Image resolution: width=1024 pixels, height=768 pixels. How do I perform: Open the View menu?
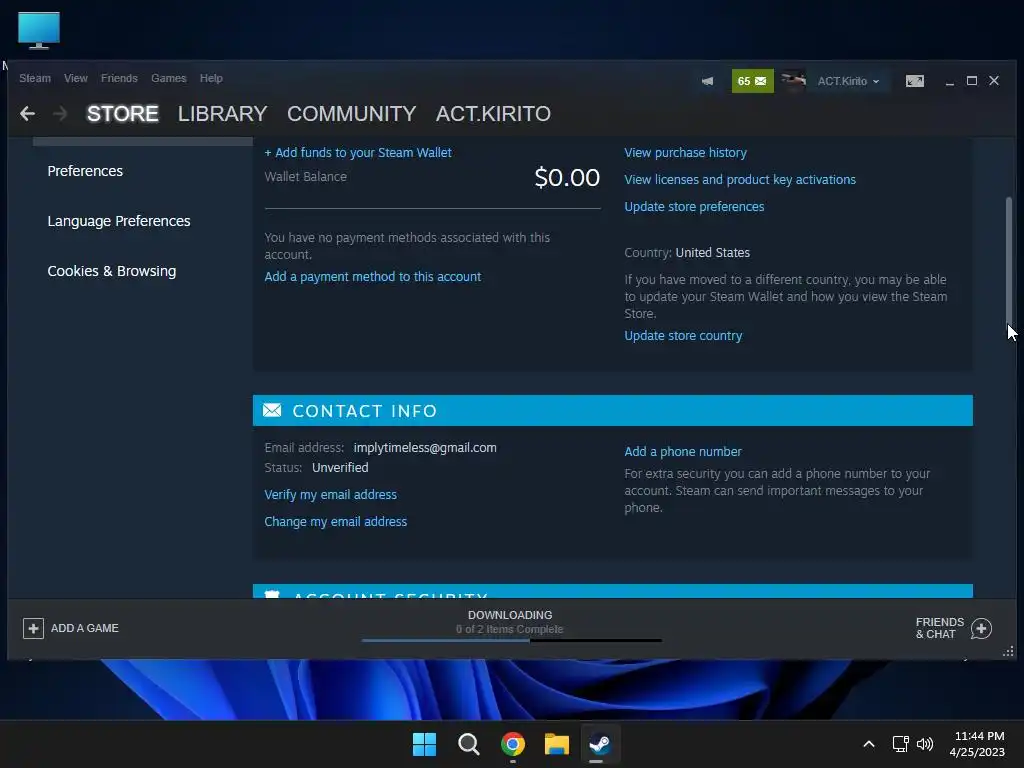coord(76,78)
